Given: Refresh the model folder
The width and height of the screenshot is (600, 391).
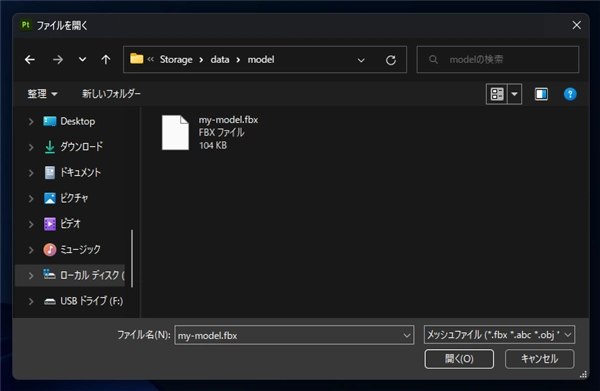Looking at the screenshot, I should 391,60.
